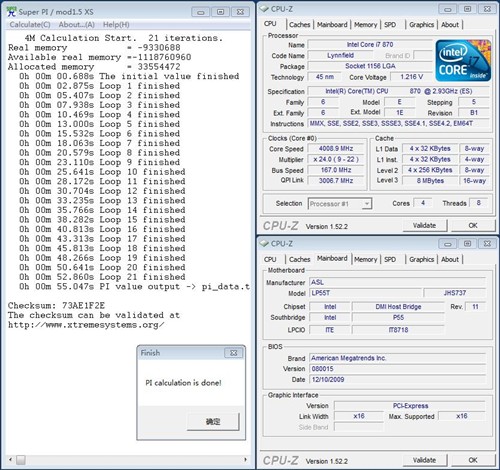Screen dimensions: 500x470
Task: Open the Calculate(C) menu in Super PI
Action: tap(30, 25)
